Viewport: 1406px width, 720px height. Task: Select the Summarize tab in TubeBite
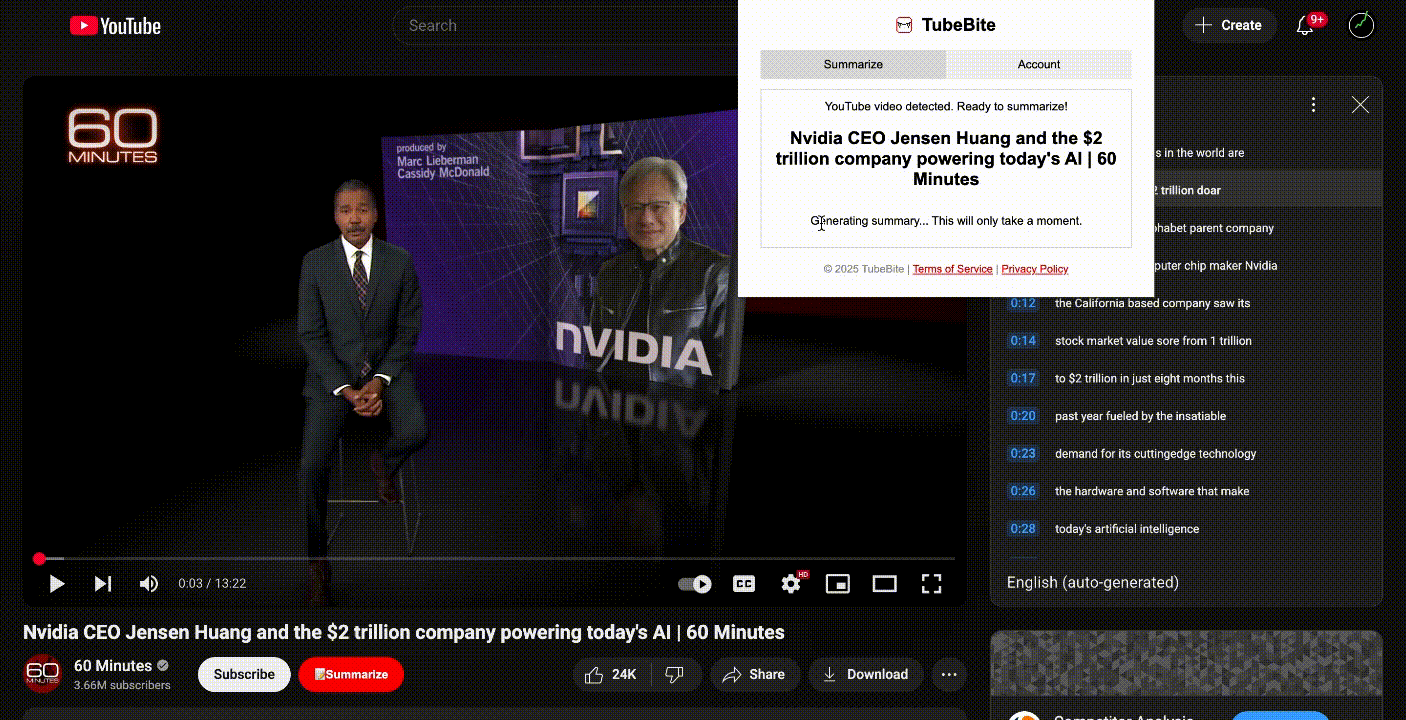point(853,64)
